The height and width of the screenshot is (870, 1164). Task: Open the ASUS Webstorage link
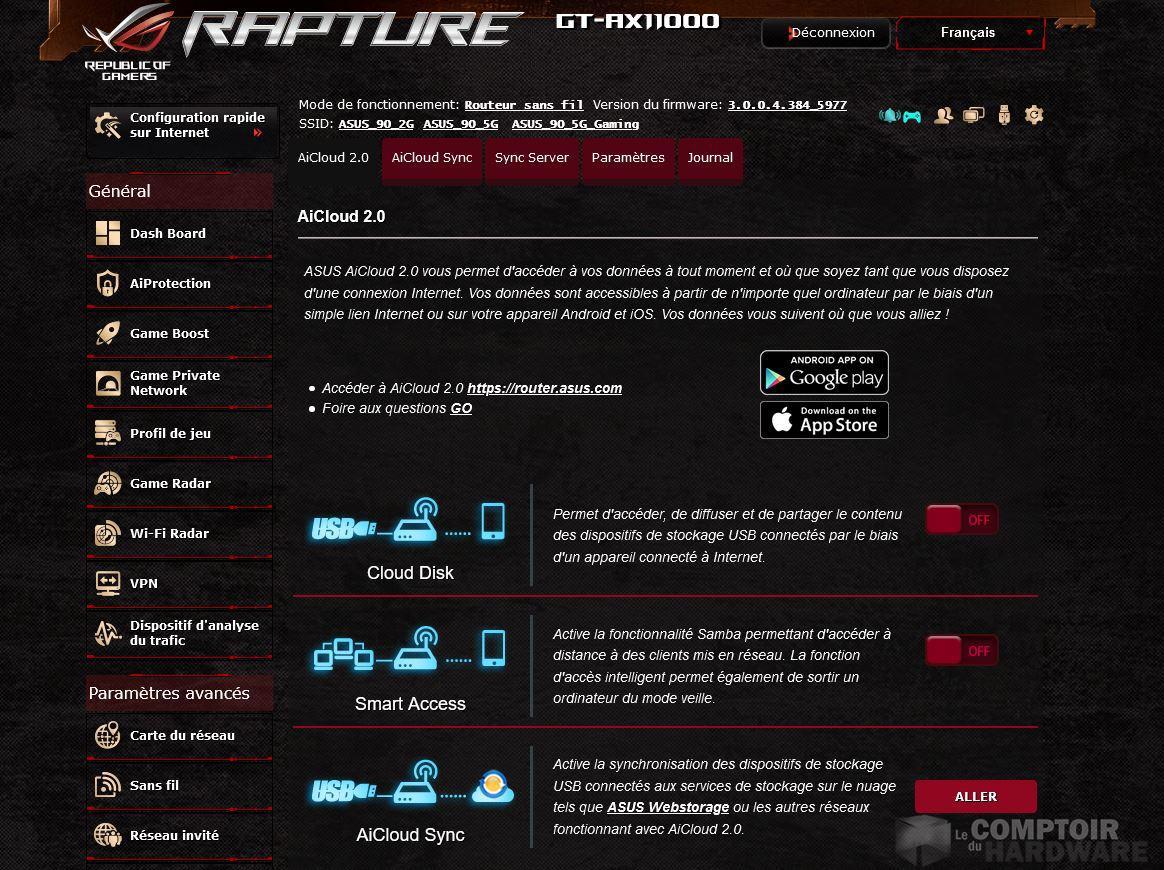(667, 807)
